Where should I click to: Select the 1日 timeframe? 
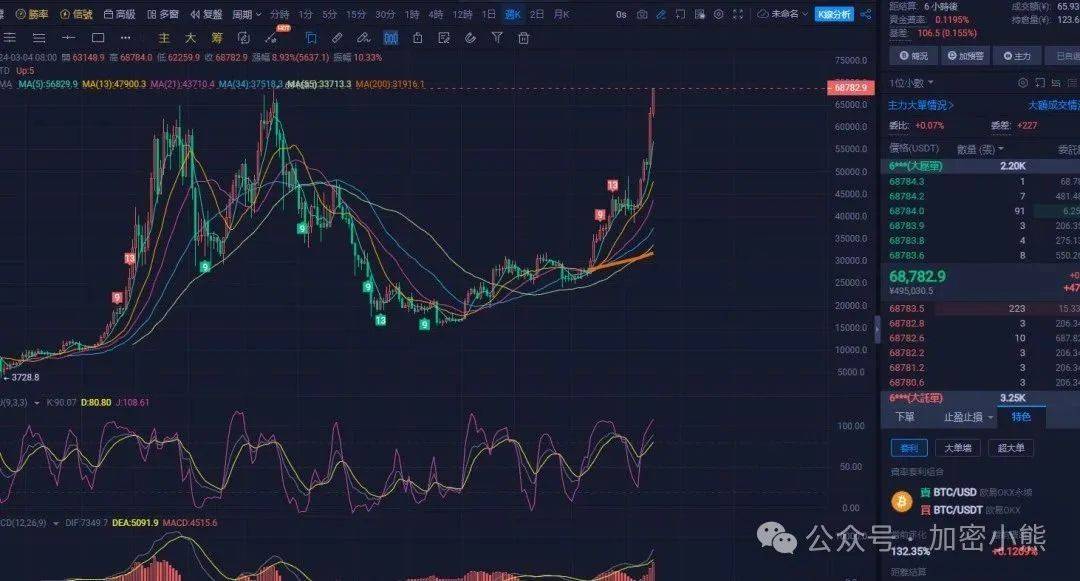click(x=488, y=14)
